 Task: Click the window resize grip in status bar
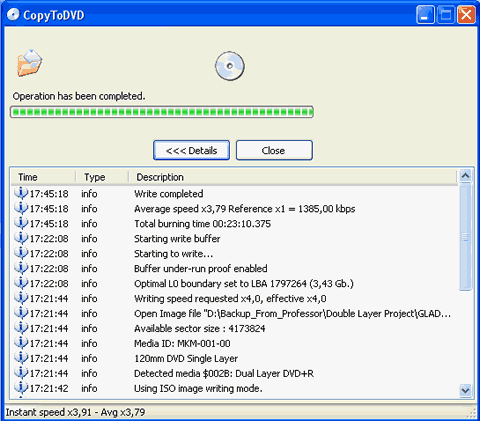tap(471, 414)
